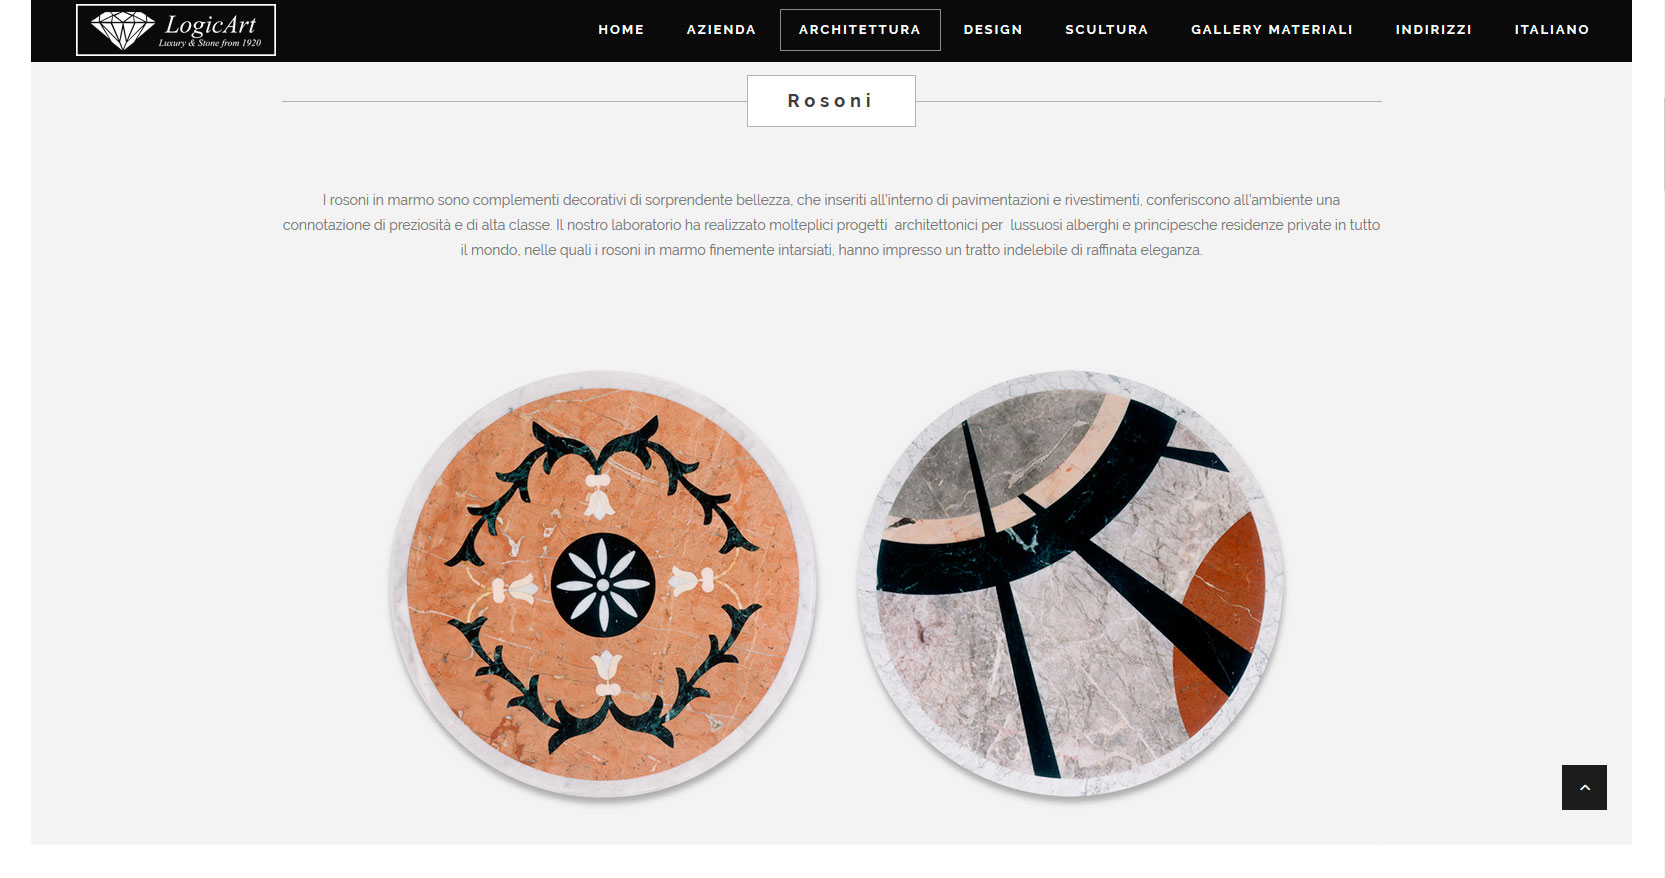The height and width of the screenshot is (878, 1665).
Task: Open the Gallery Materiali page
Action: [x=1272, y=30]
